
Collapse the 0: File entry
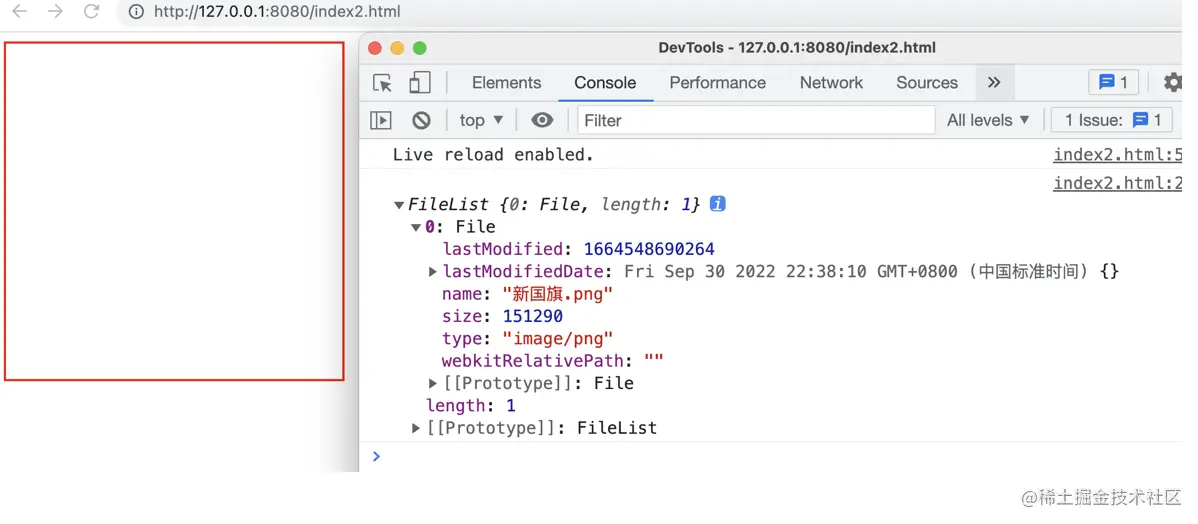click(x=416, y=227)
